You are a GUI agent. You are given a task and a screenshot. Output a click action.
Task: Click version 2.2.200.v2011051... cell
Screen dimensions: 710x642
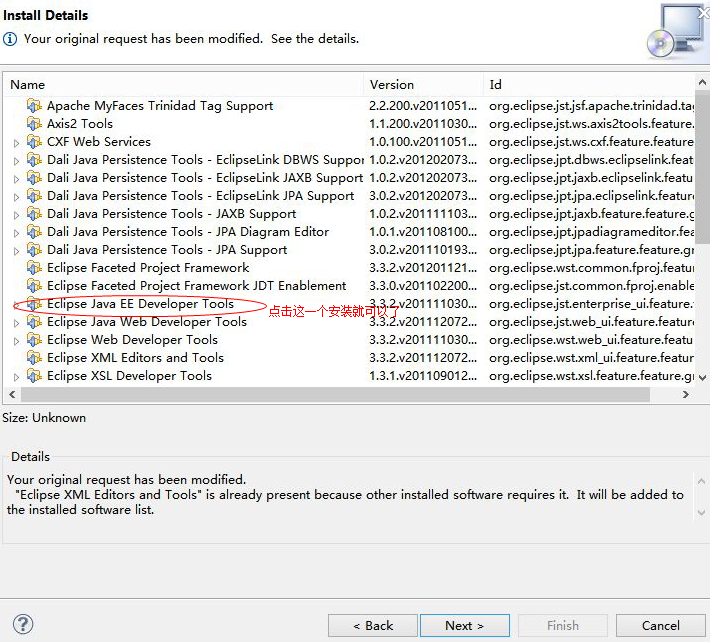click(423, 105)
